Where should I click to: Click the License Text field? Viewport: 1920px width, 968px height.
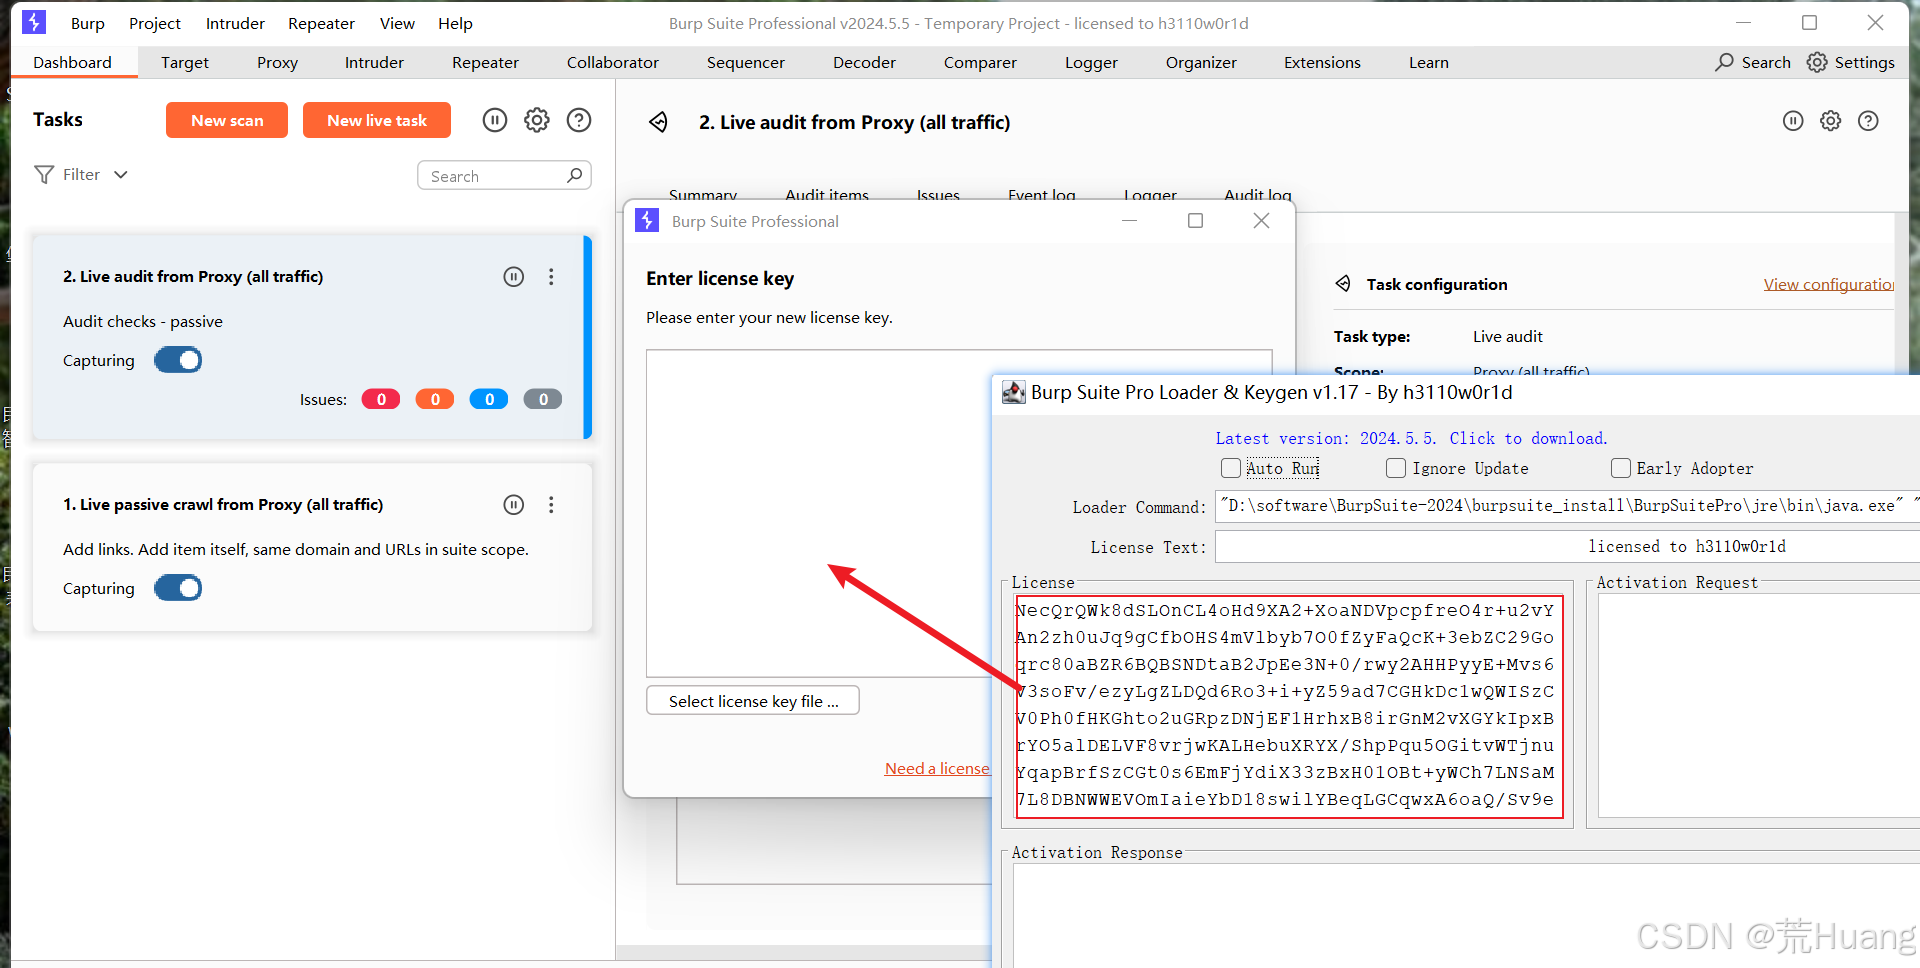1567,546
